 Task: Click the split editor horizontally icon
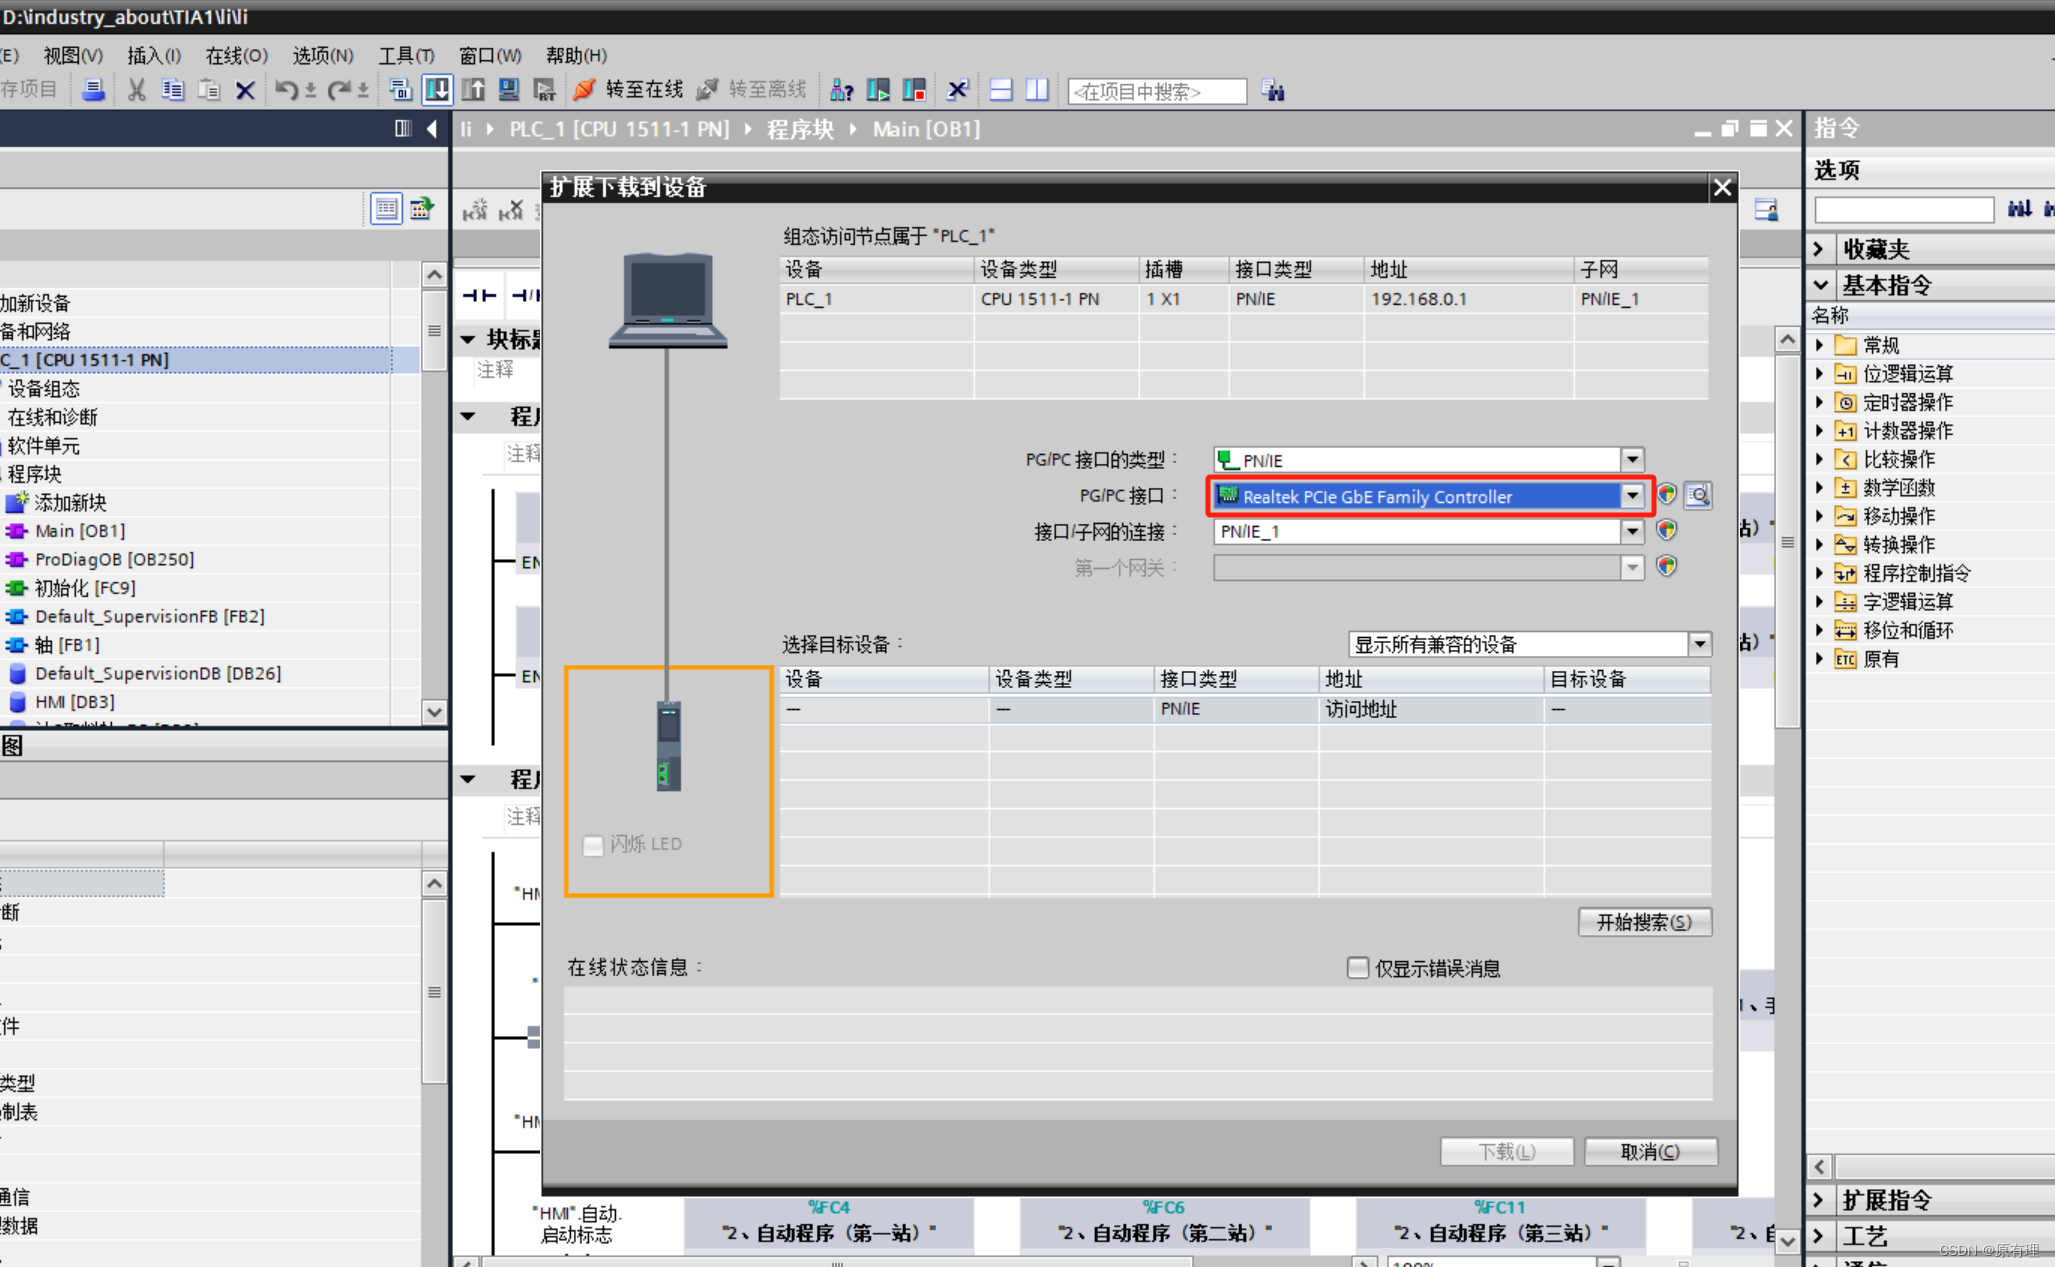coord(1001,90)
